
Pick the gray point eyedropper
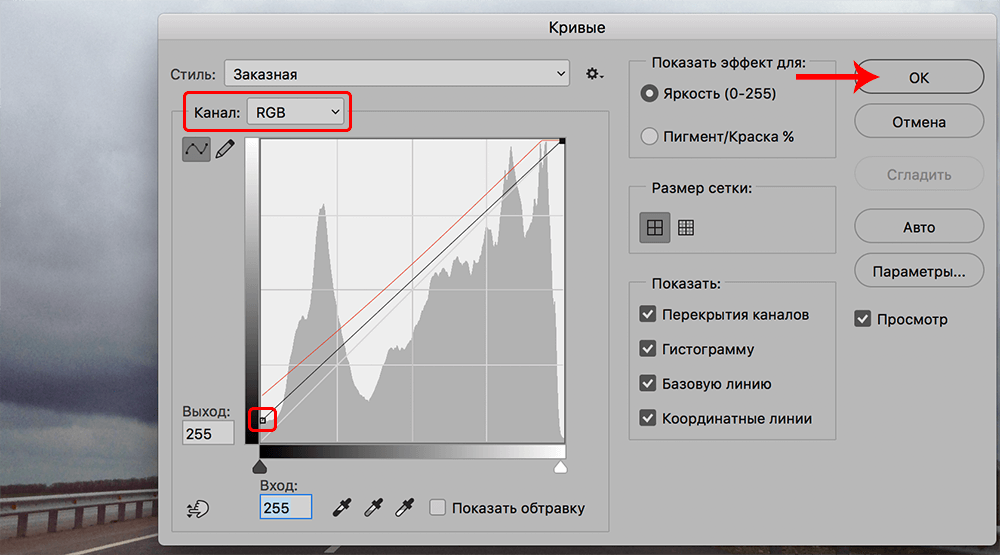[x=374, y=508]
